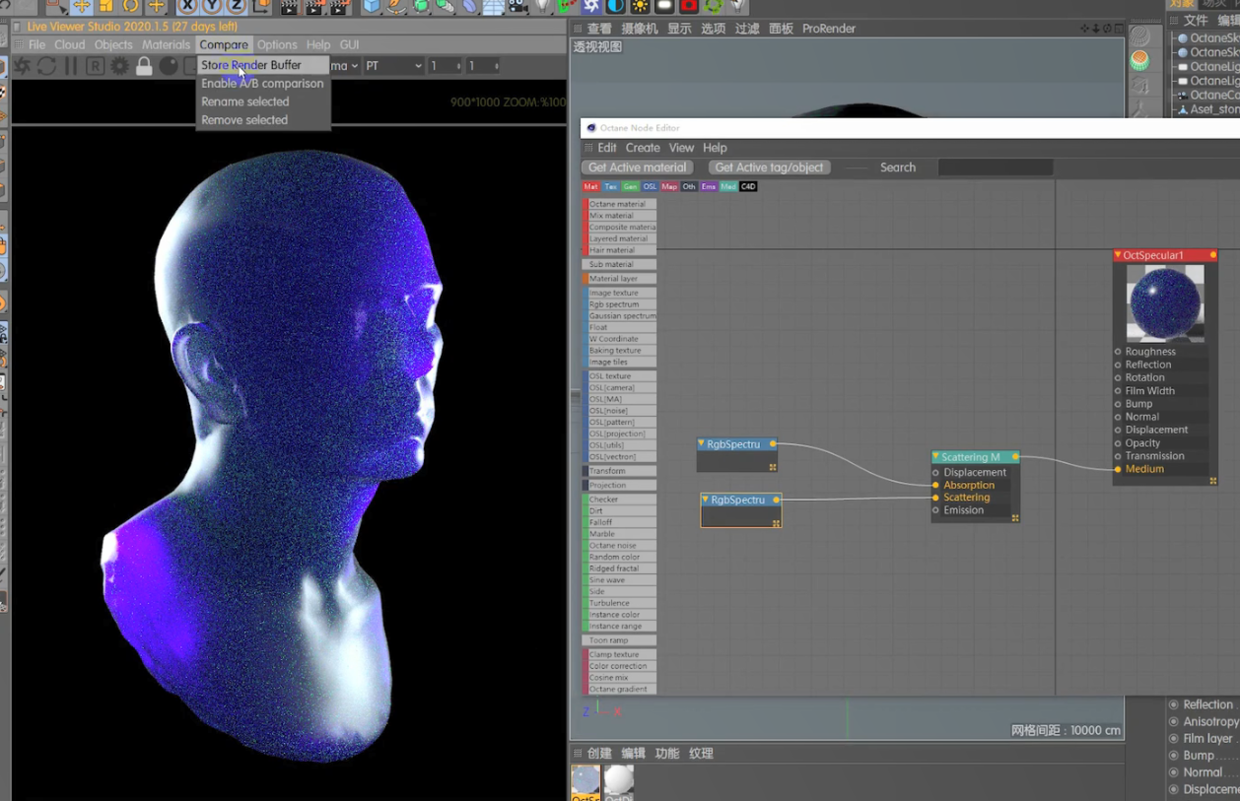Toggle the Tex node filter tag
Screen dimensions: 1240x801
pos(610,187)
